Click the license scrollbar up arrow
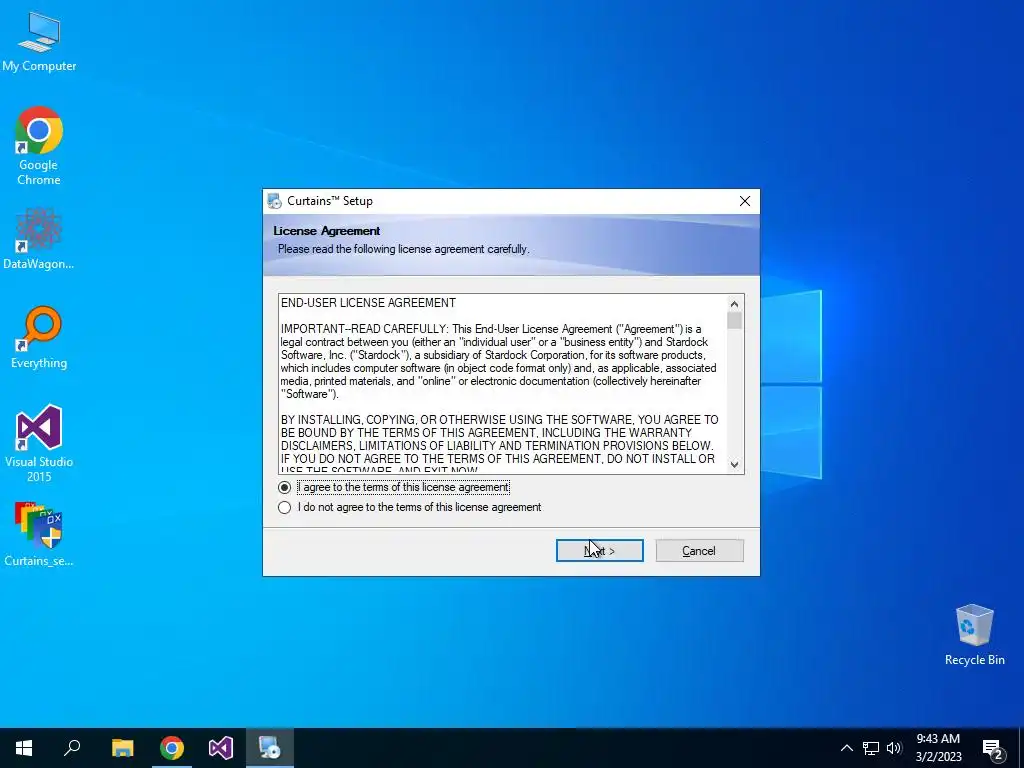Screen dimensions: 1024x768 point(734,304)
